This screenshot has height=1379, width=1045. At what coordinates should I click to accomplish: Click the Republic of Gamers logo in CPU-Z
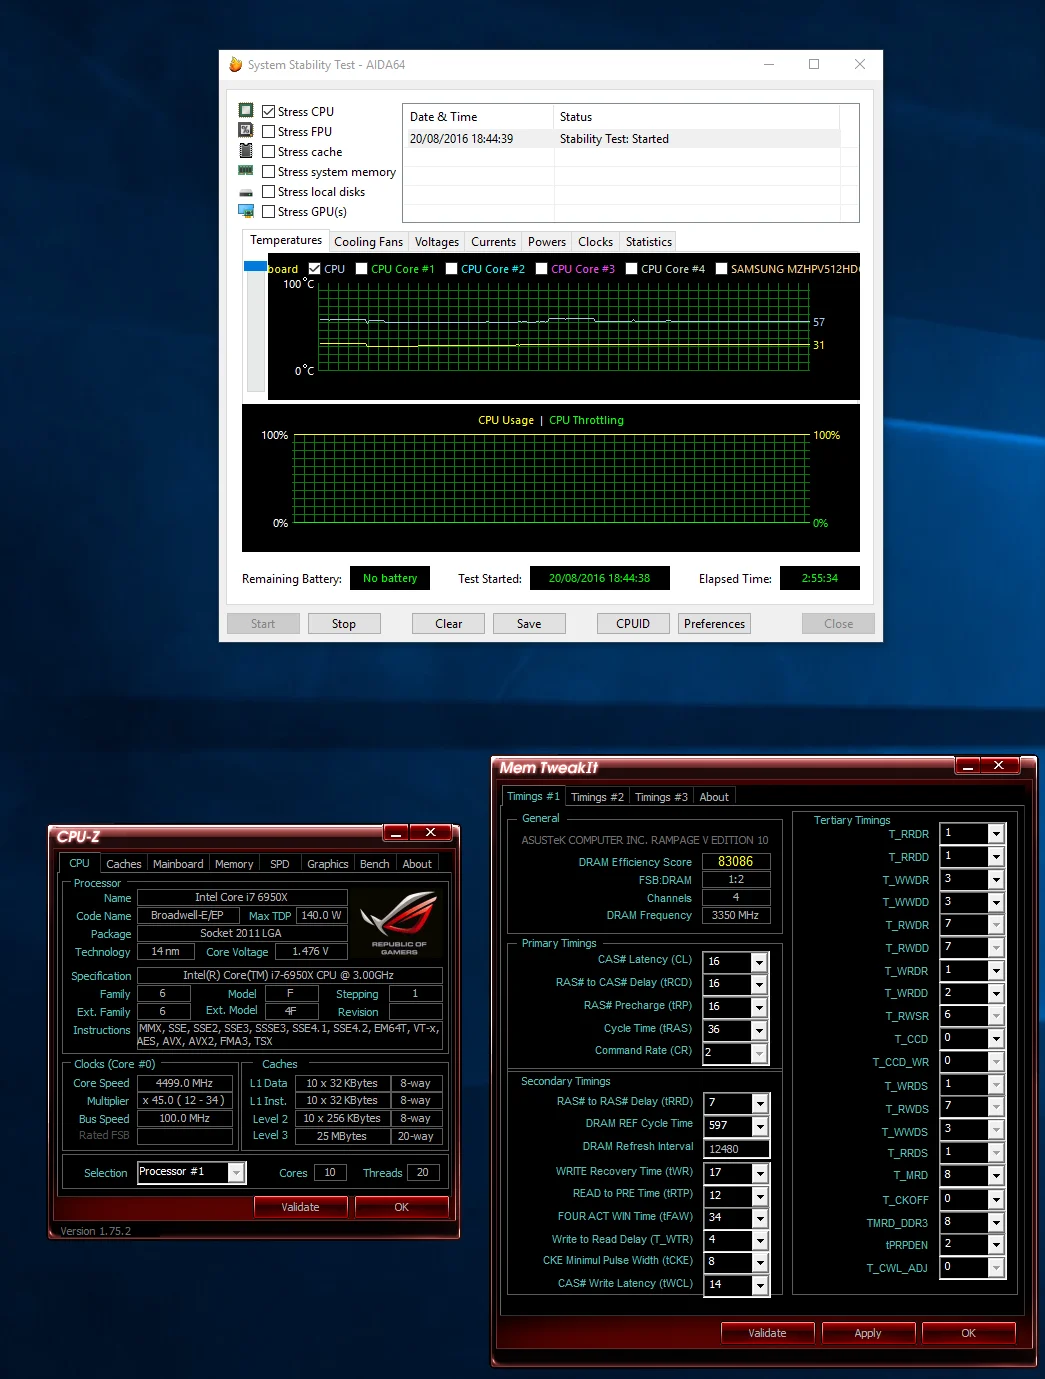coord(399,923)
